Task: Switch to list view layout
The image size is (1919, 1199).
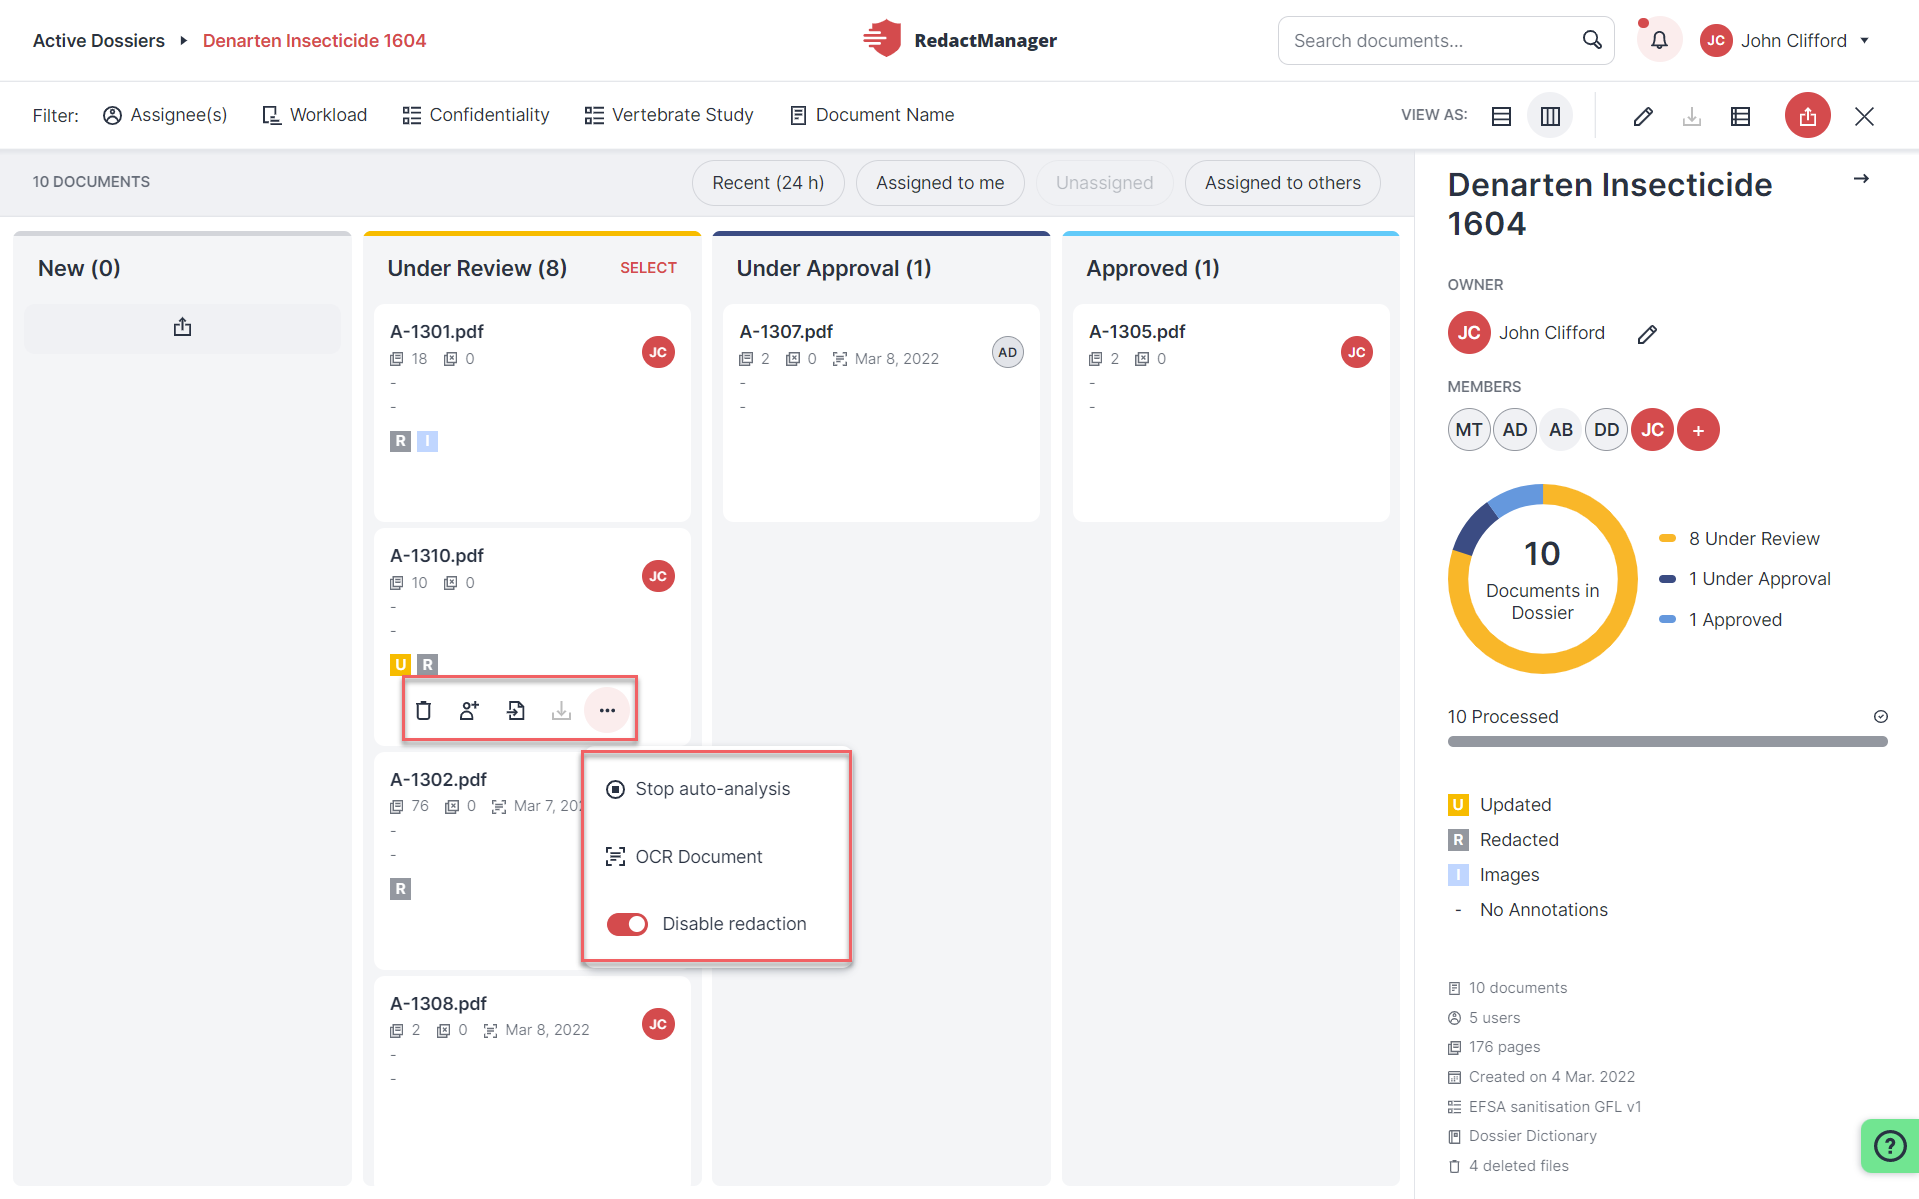Action: 1501,116
